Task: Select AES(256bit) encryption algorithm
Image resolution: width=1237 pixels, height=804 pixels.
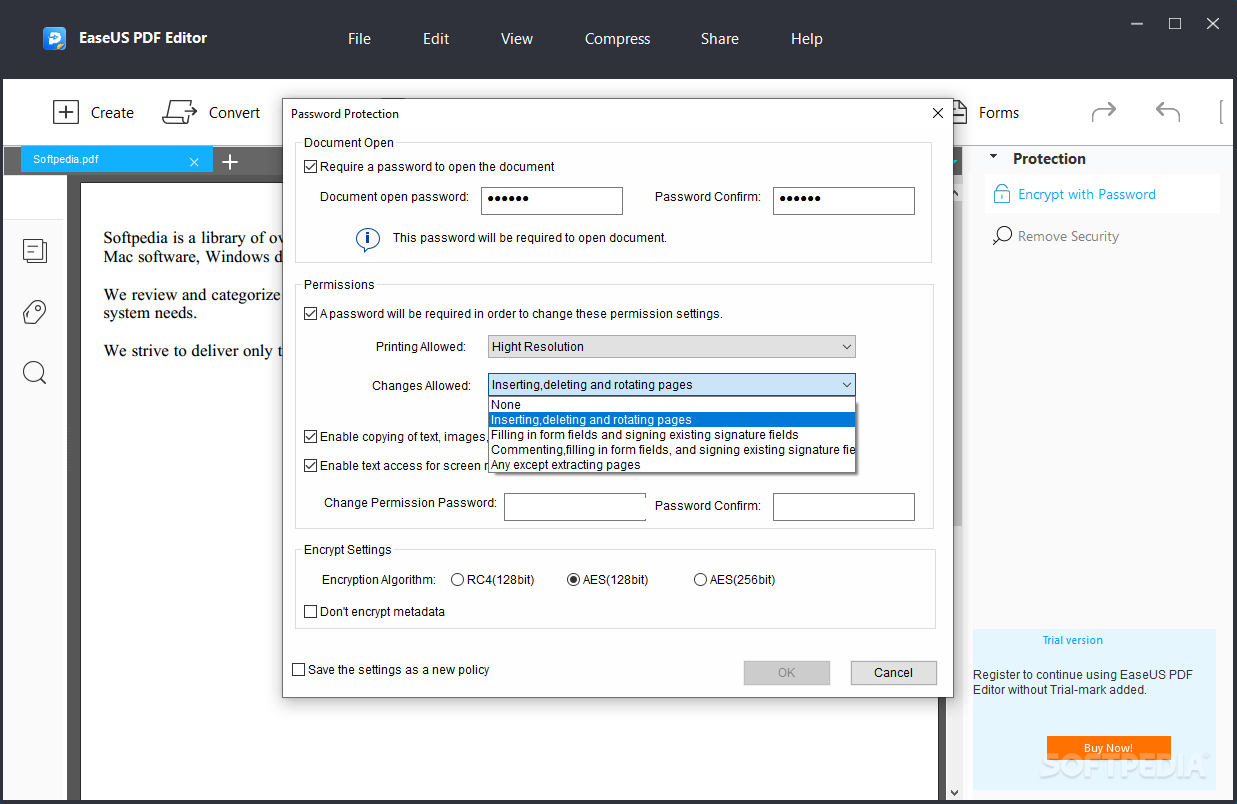Action: [x=700, y=580]
